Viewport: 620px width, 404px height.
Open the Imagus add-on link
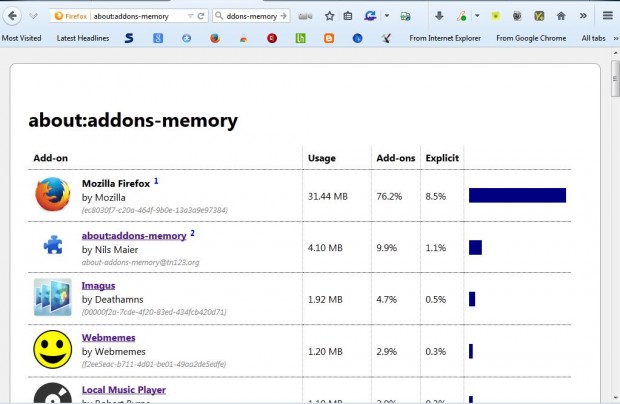click(x=98, y=285)
